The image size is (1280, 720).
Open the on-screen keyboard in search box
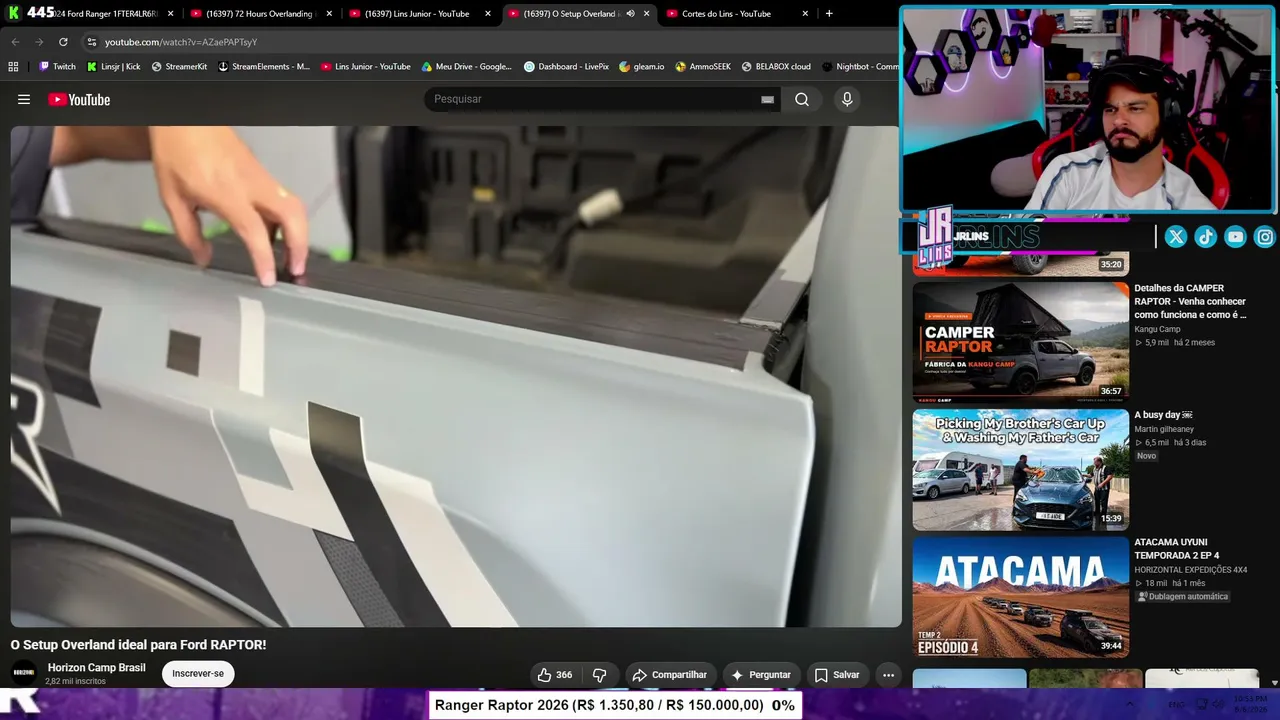pyautogui.click(x=767, y=99)
